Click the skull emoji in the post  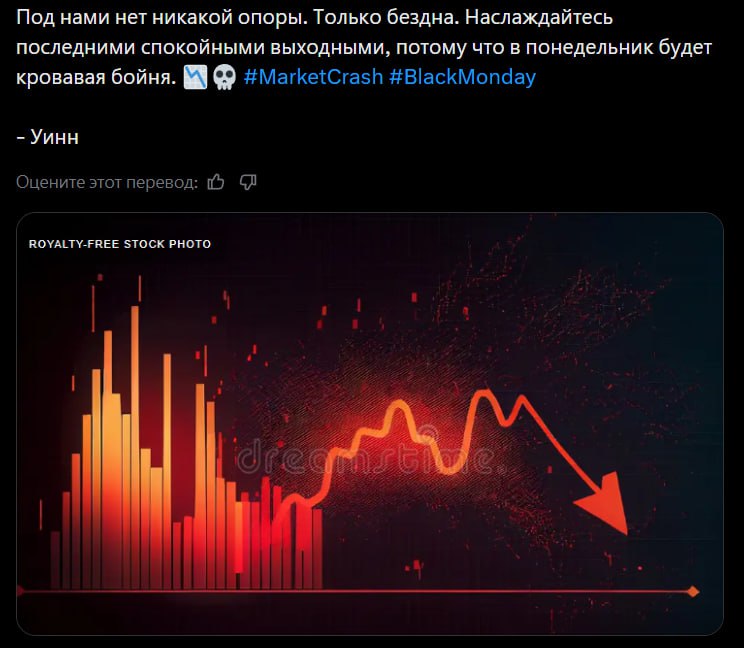[224, 77]
